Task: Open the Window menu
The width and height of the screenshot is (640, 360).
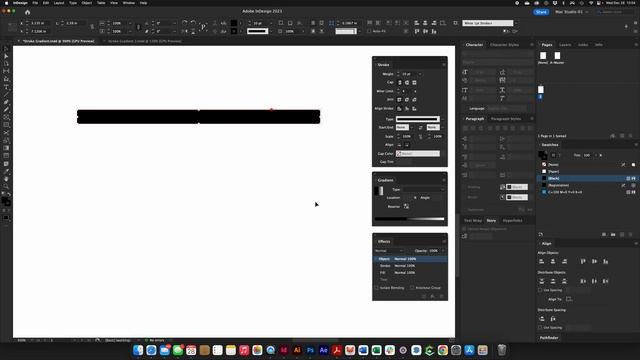Action: [129, 3]
